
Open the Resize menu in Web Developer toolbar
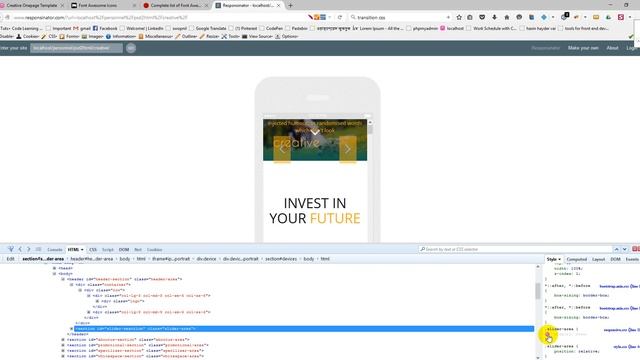click(209, 36)
